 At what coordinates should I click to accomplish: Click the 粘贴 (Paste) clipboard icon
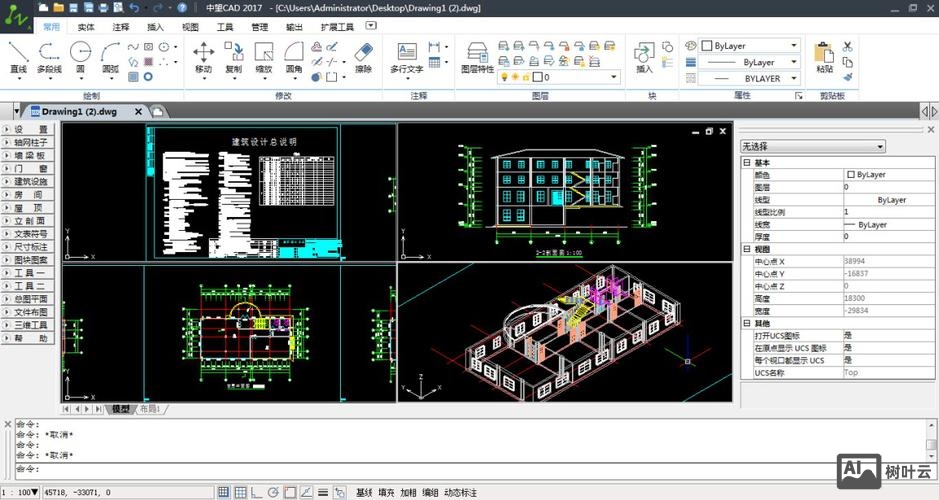point(824,56)
